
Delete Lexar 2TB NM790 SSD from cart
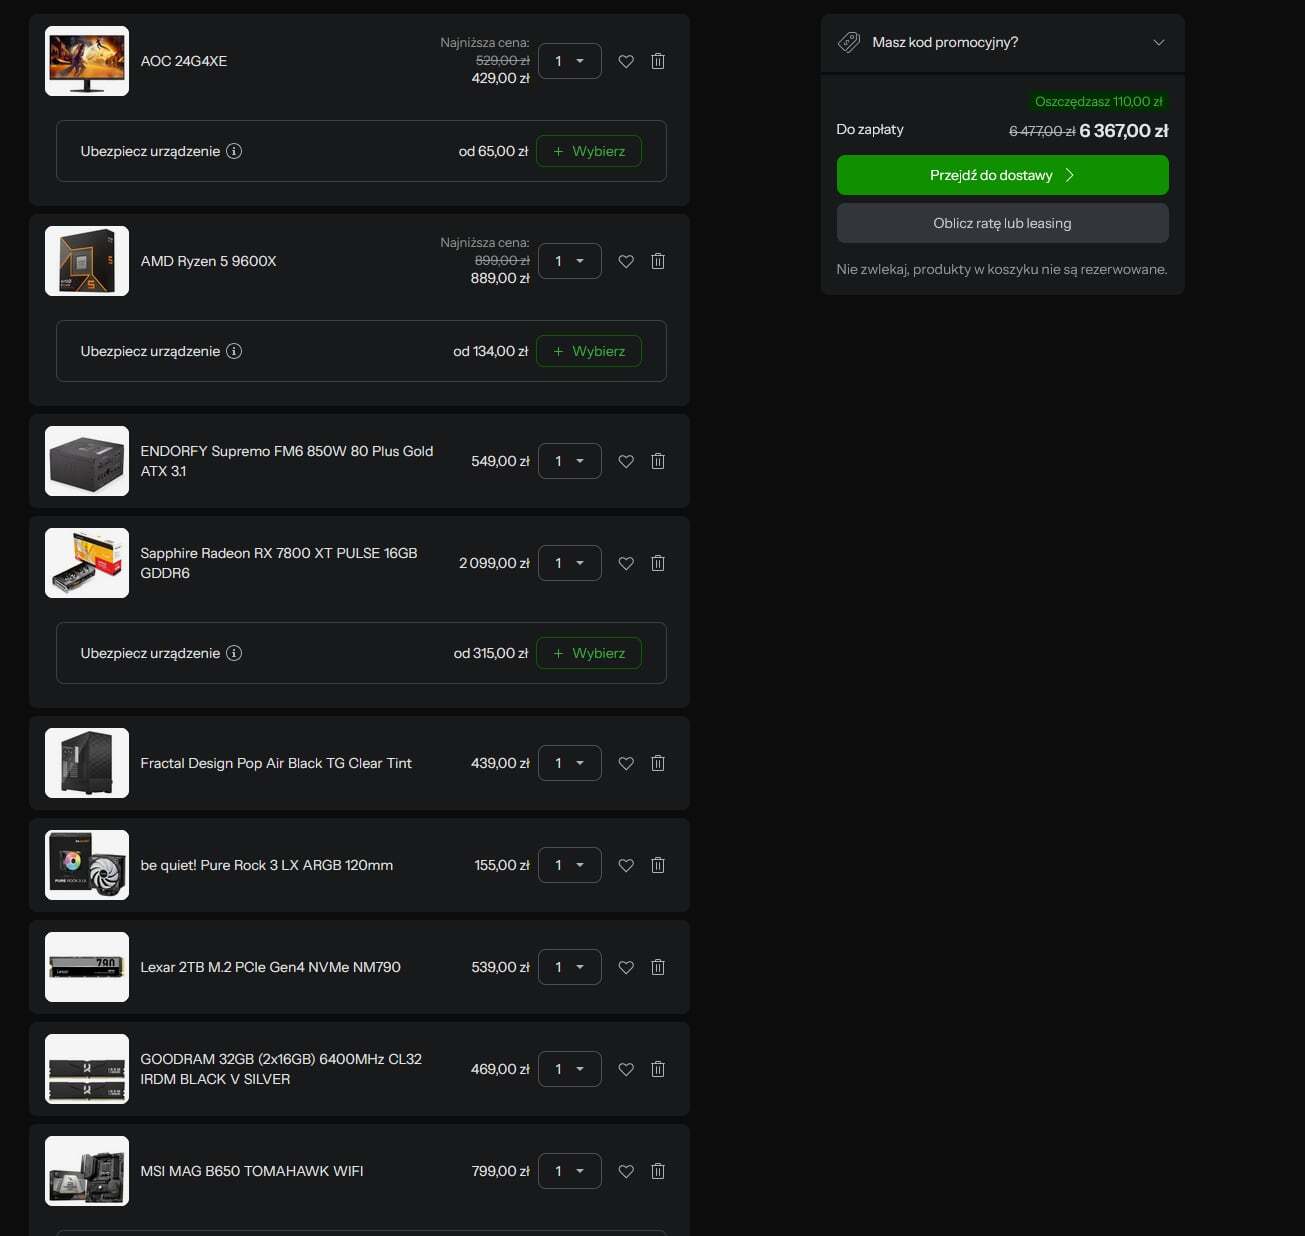tap(658, 967)
